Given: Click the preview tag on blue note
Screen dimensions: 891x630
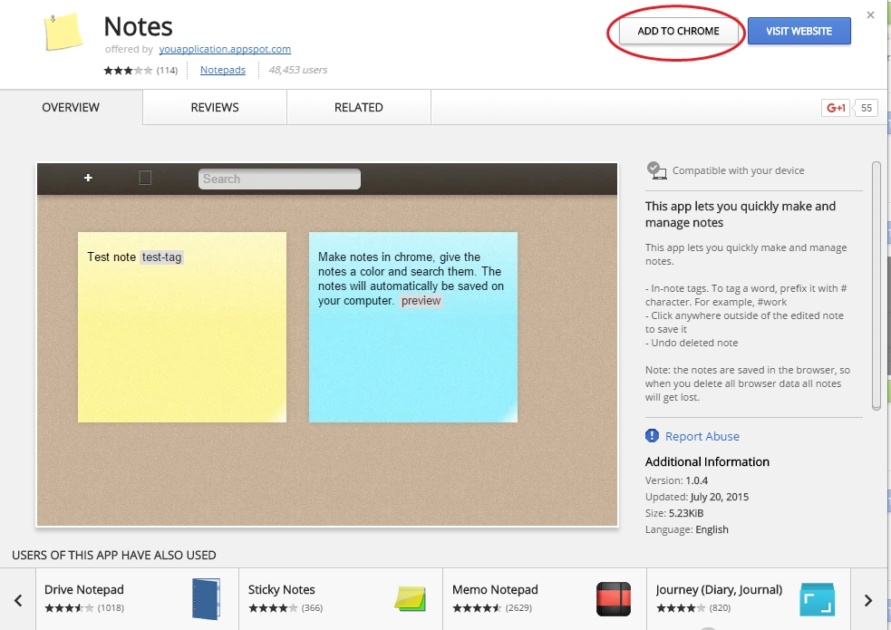Looking at the screenshot, I should [421, 301].
